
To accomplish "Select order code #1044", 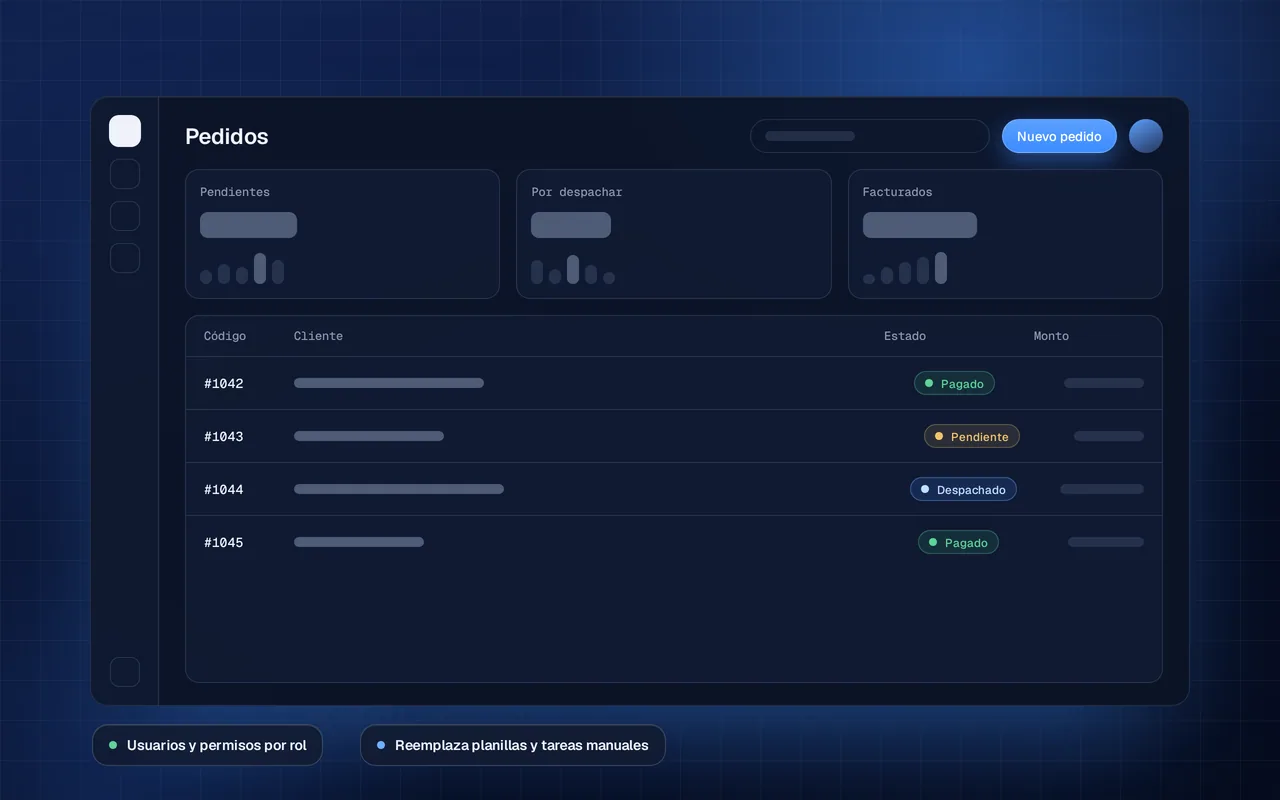I will 224,489.
